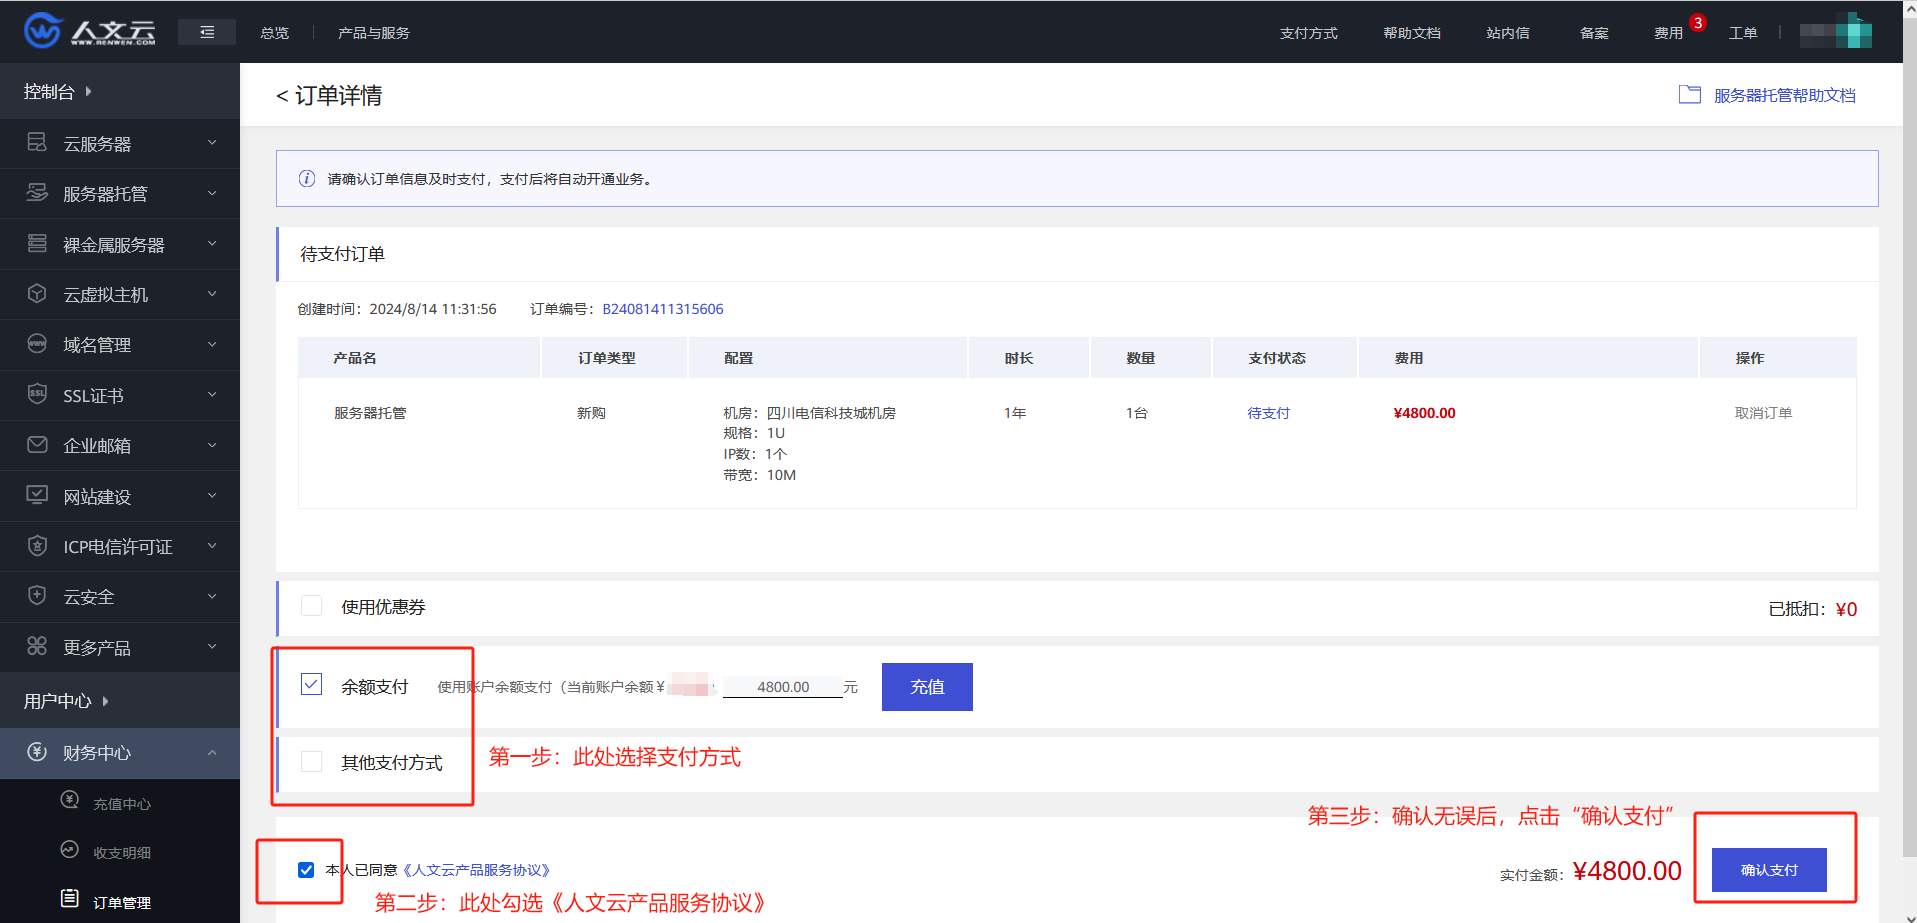
Task: Open the 产品与服务 top menu
Action: point(374,33)
